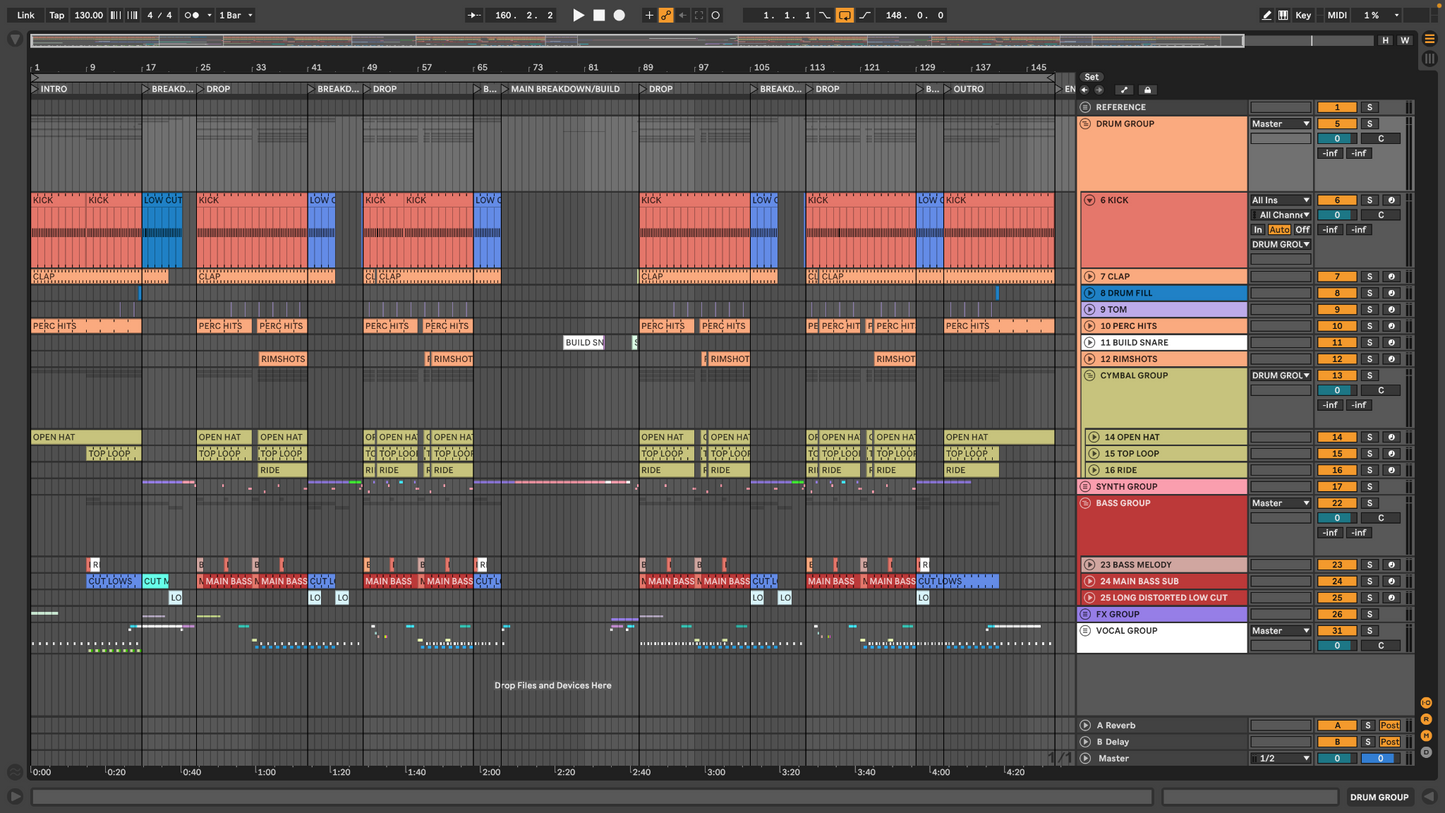1445x813 pixels.
Task: Toggle the arrangement Loop switch
Action: [845, 15]
